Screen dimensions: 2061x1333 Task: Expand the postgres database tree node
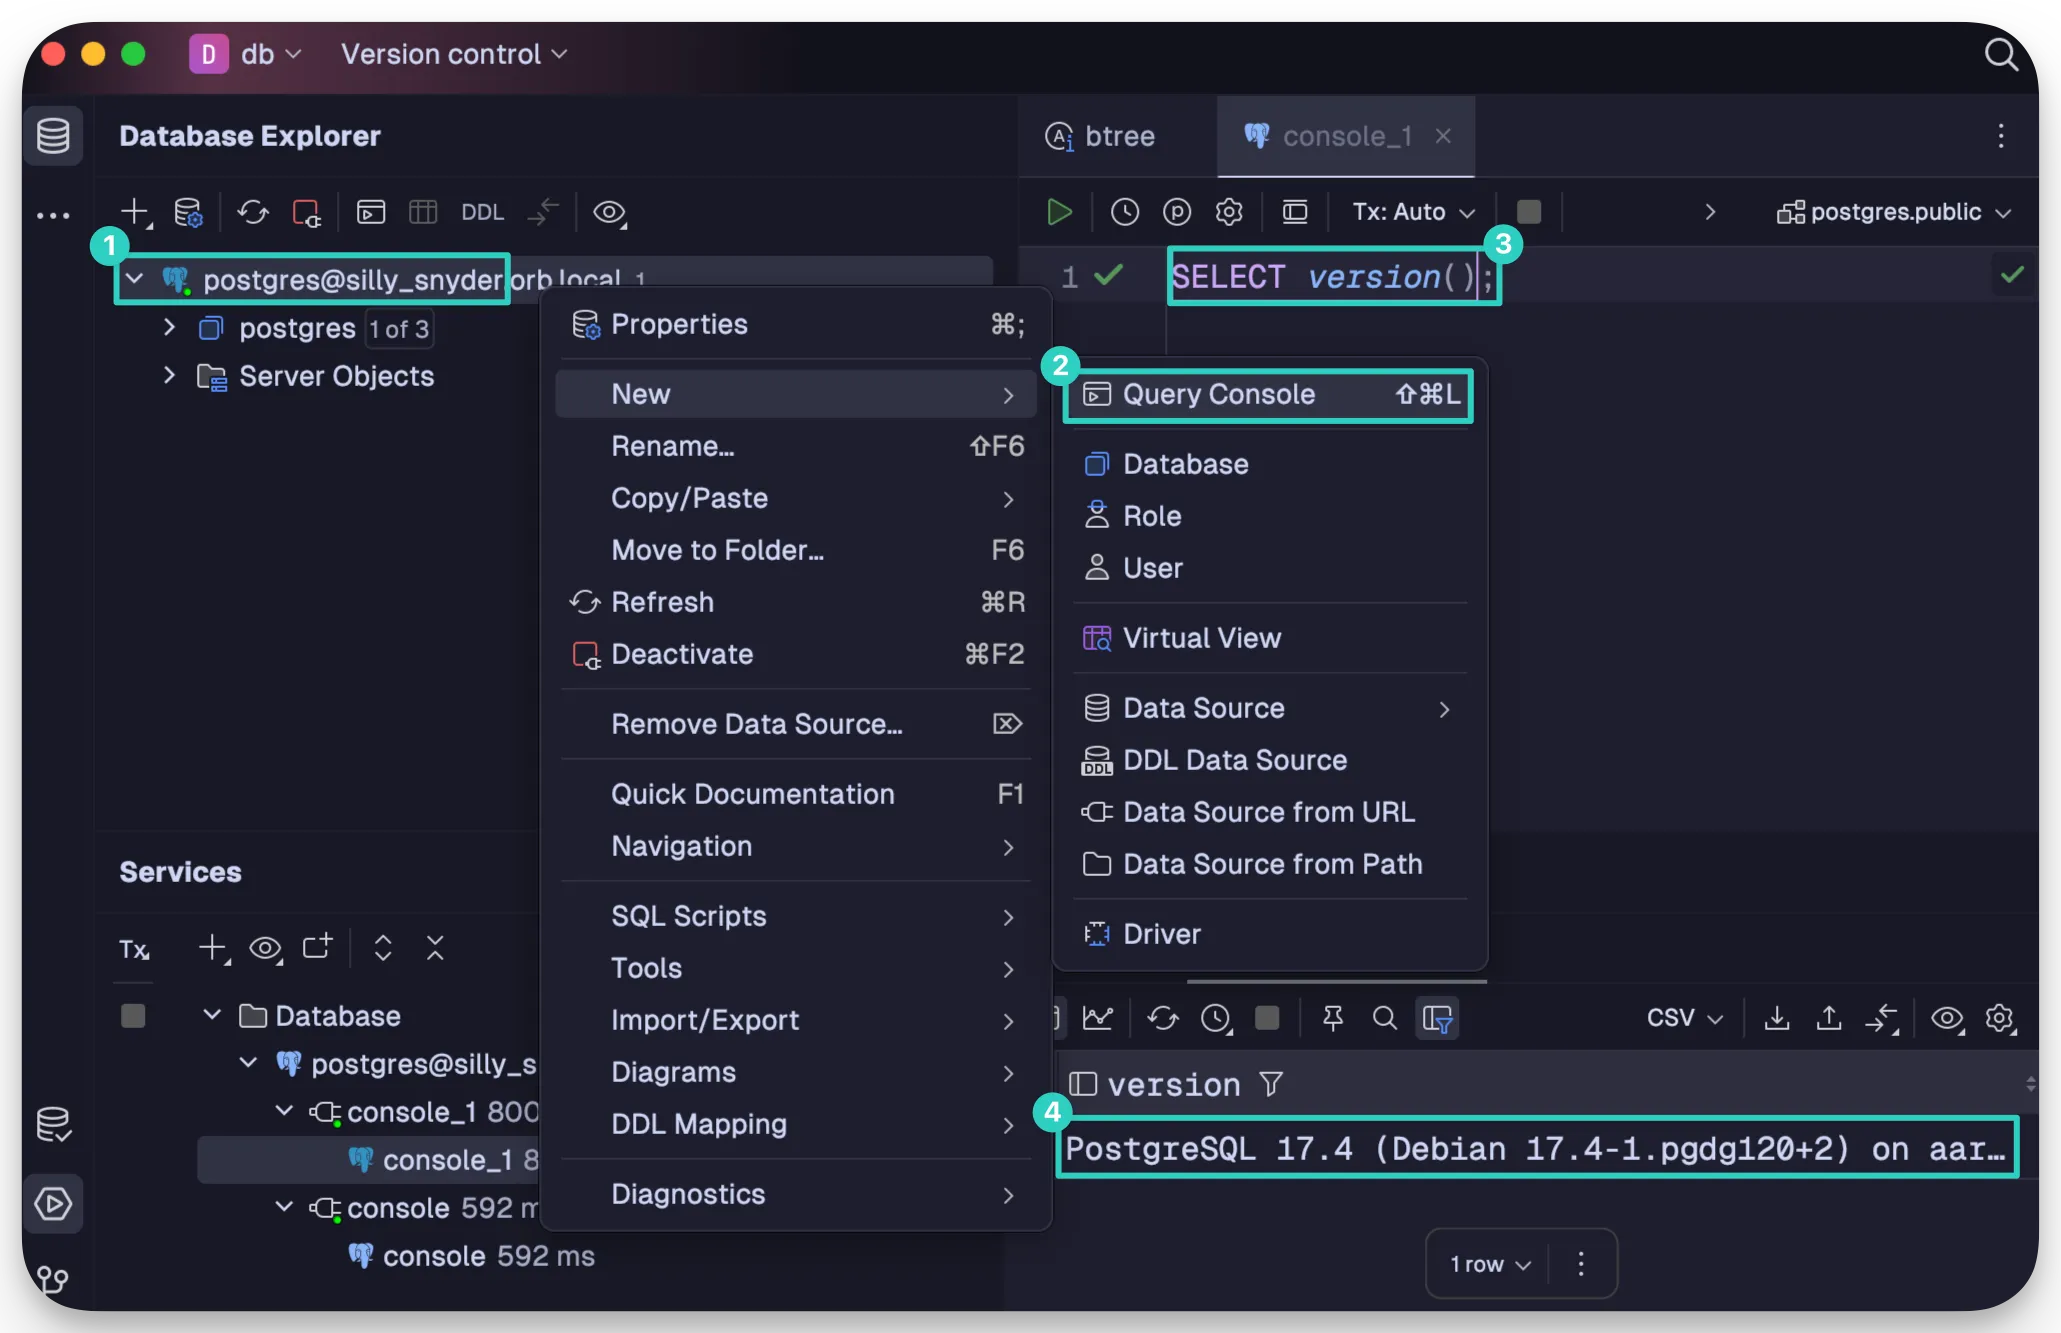pyautogui.click(x=169, y=328)
